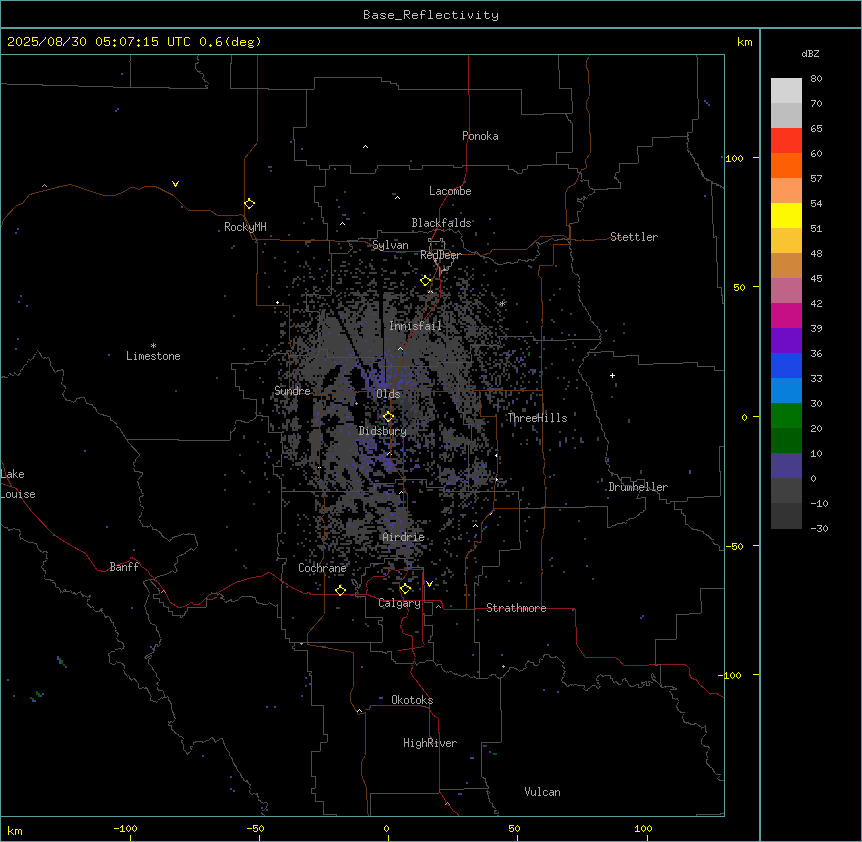Select the Innisfail label
The width and height of the screenshot is (862, 842).
[415, 326]
